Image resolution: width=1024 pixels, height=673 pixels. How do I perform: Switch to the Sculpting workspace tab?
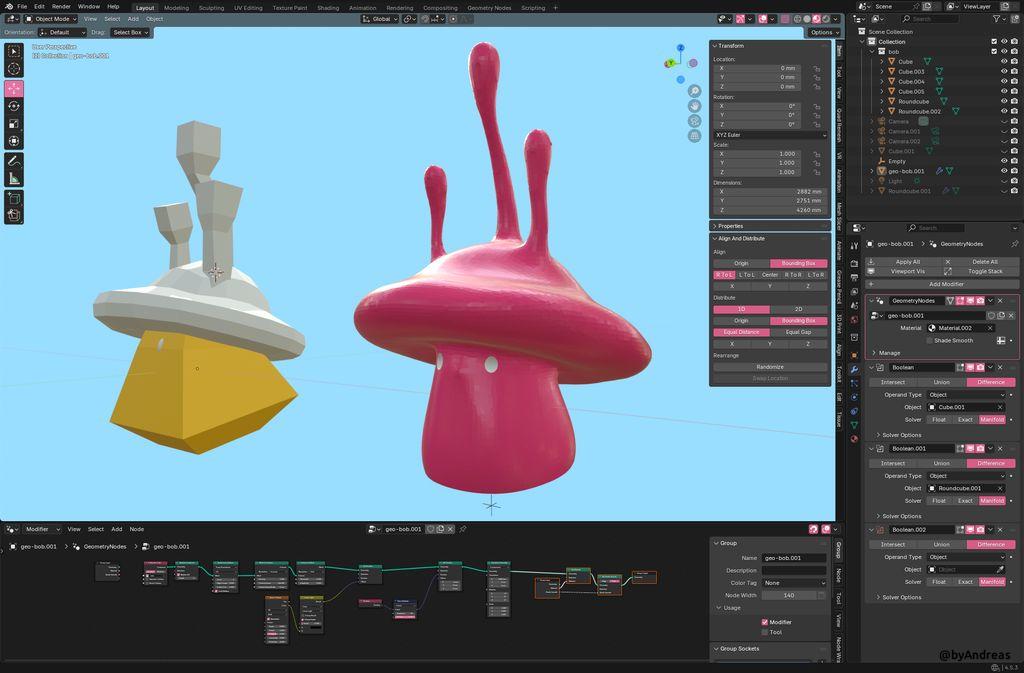pyautogui.click(x=211, y=7)
